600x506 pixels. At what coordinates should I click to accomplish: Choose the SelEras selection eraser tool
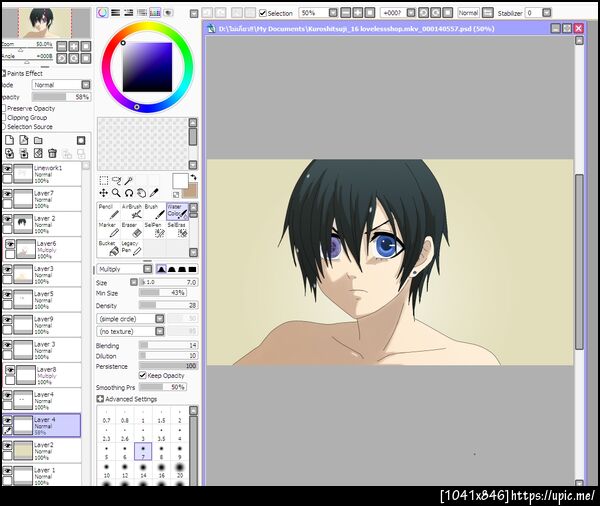pos(177,230)
